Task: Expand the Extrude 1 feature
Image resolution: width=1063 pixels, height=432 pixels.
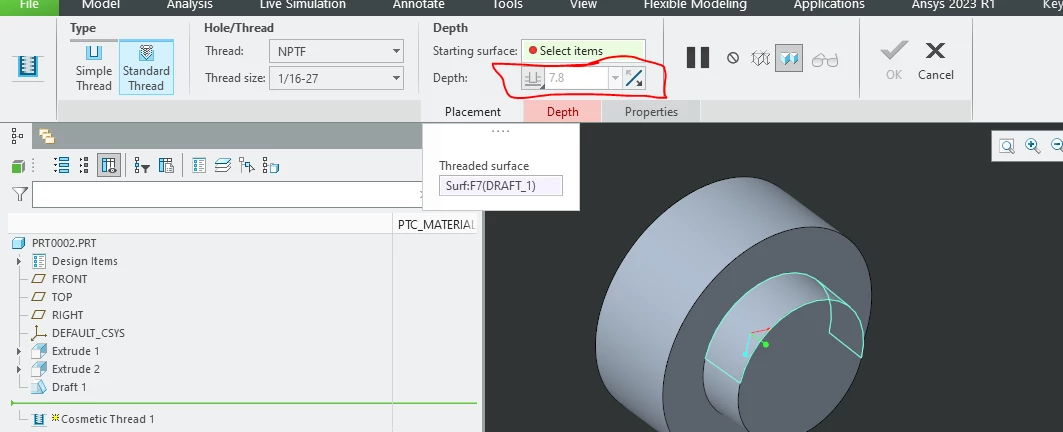Action: [x=19, y=351]
